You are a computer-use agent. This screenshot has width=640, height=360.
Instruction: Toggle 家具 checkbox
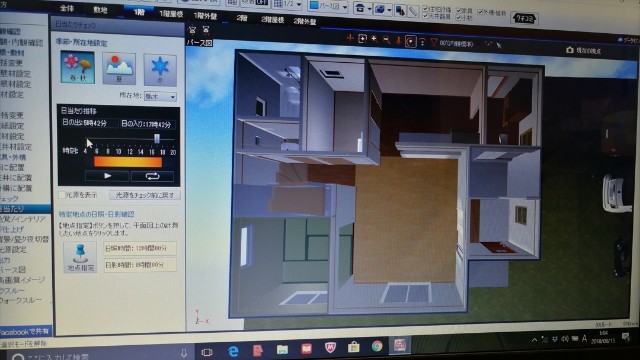pos(458,11)
